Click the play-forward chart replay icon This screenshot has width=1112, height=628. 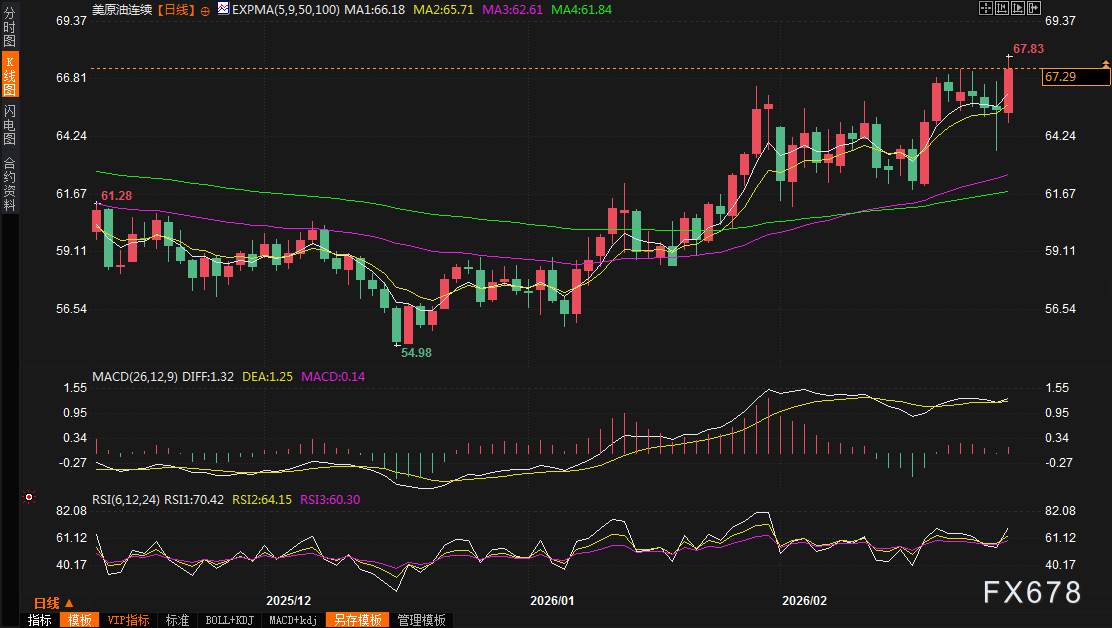point(1019,8)
